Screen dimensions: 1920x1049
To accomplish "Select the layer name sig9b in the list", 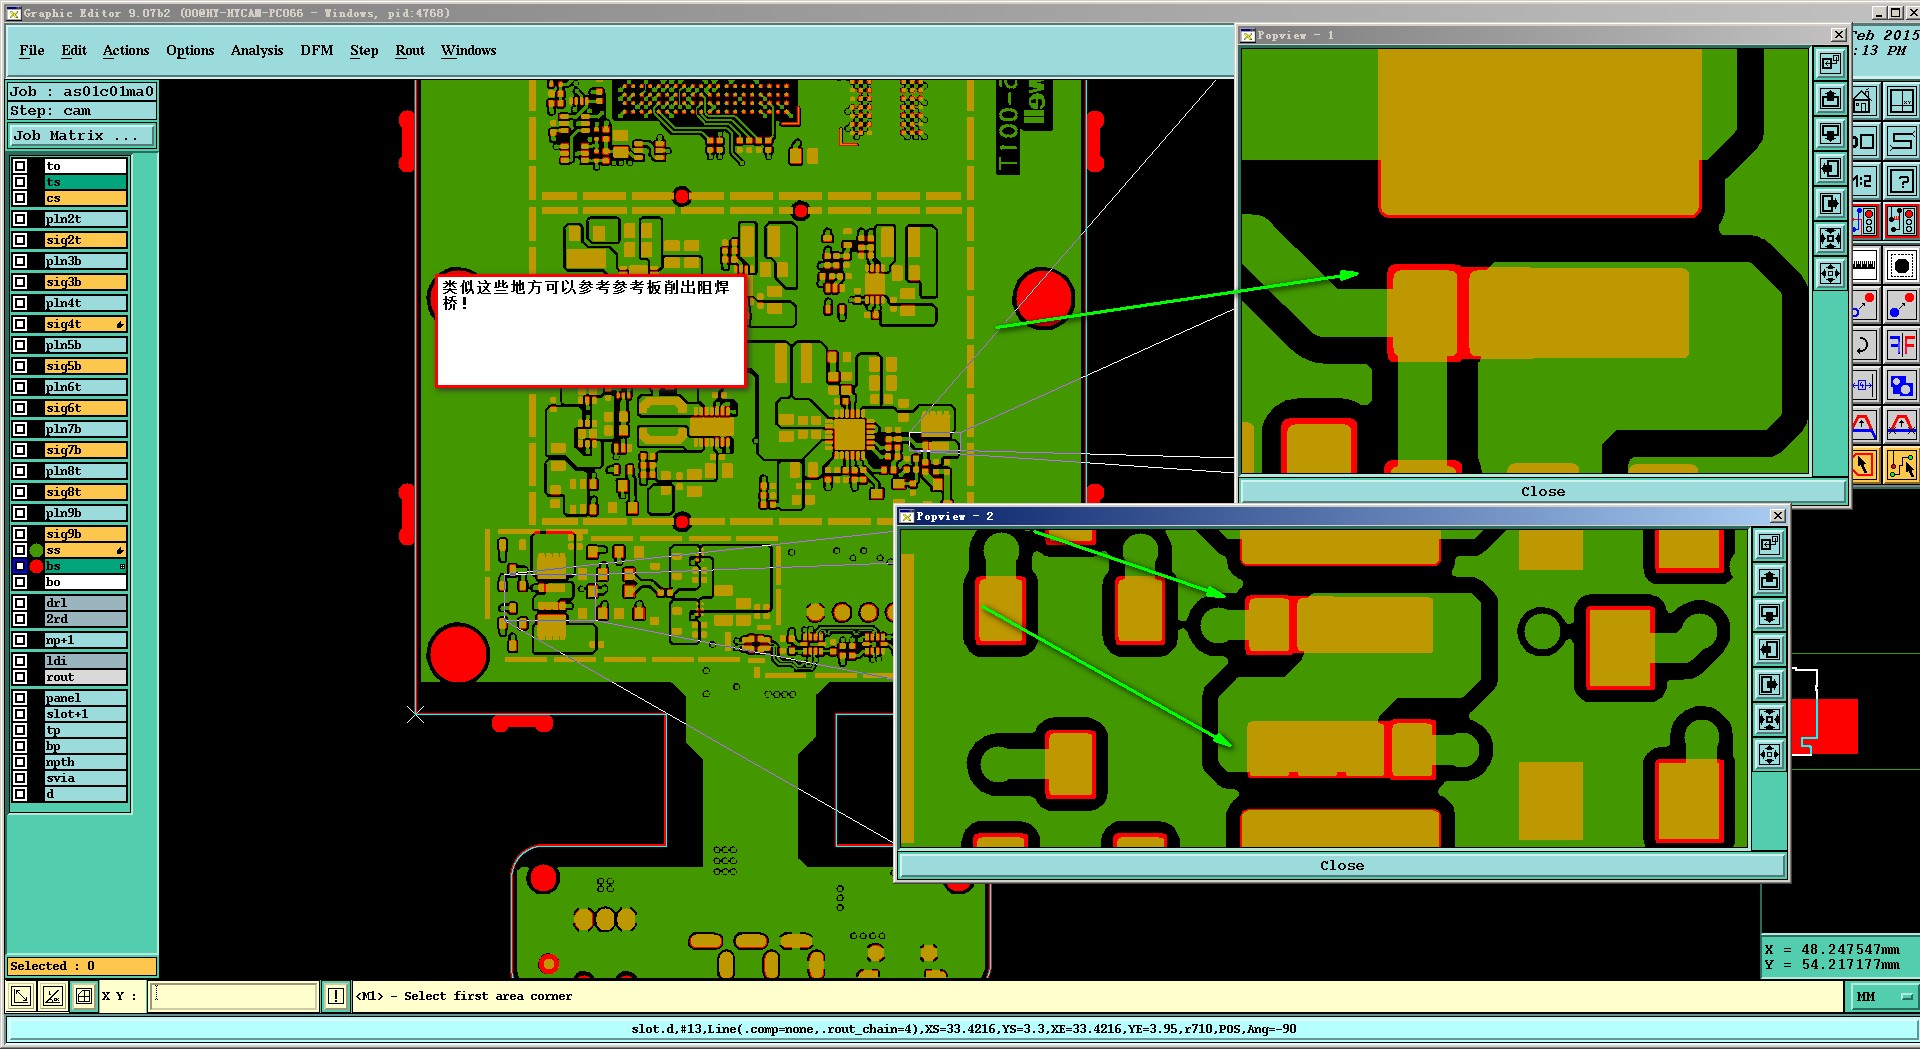I will 85,534.
